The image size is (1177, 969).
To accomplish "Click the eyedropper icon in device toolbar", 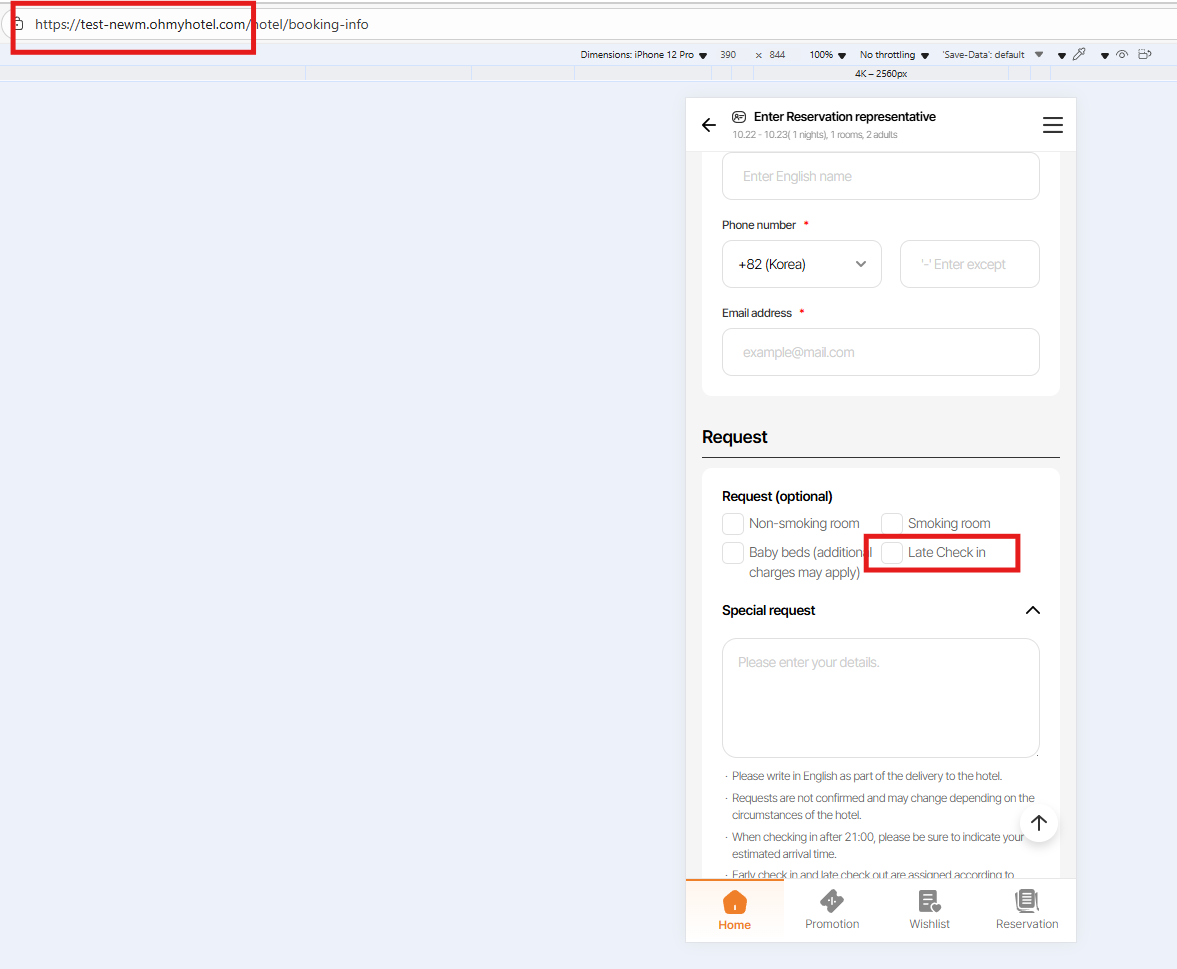I will (1079, 54).
